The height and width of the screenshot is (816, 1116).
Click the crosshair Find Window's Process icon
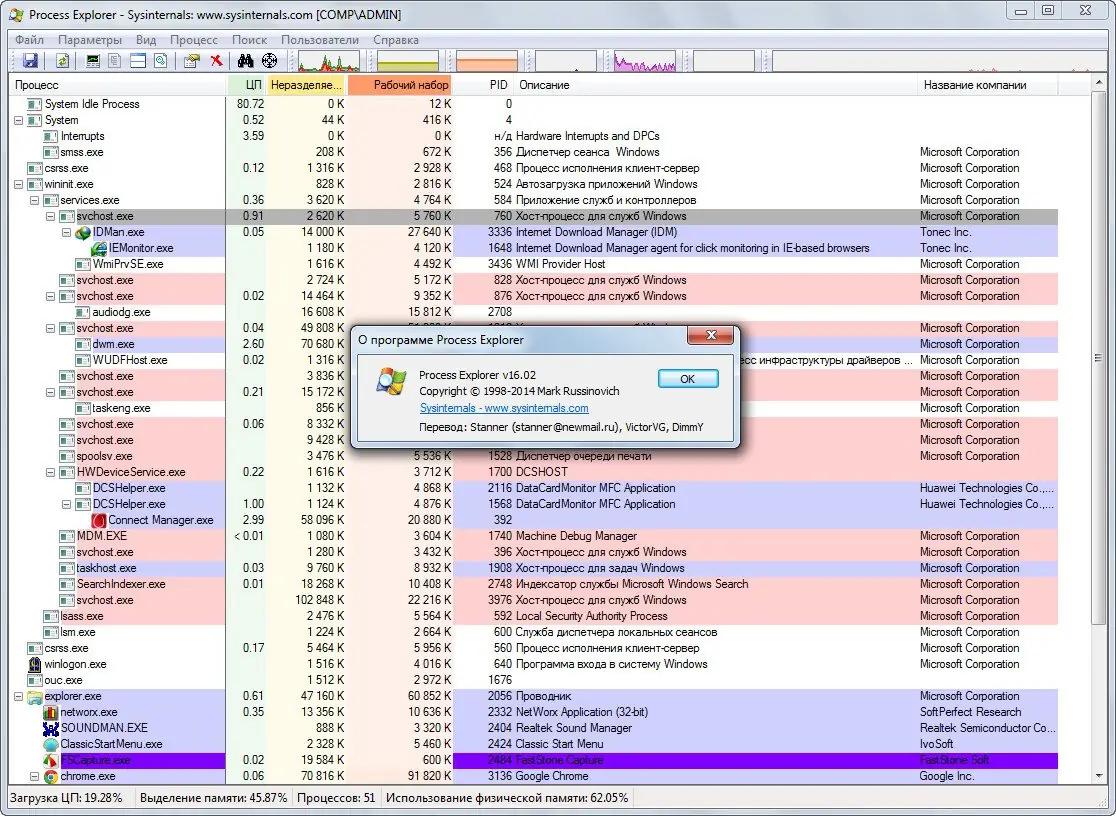pyautogui.click(x=270, y=61)
